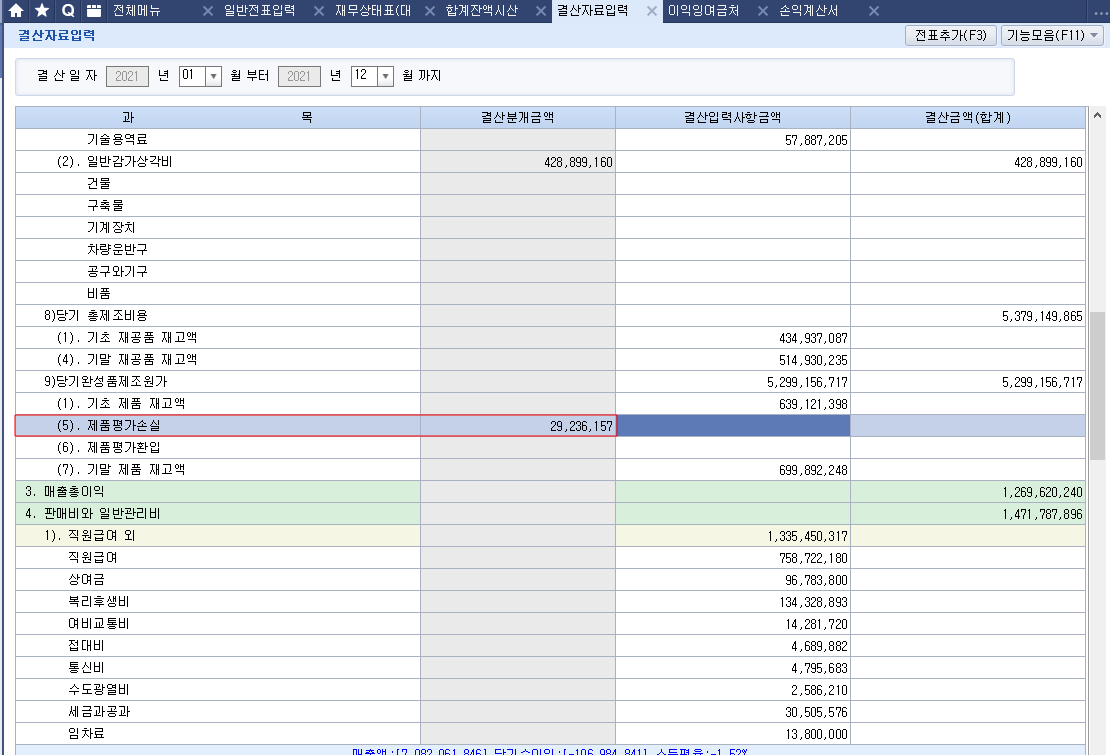Viewport: 1110px width, 755px height.
Task: Close the 손익계산서 tab
Action: coord(873,11)
